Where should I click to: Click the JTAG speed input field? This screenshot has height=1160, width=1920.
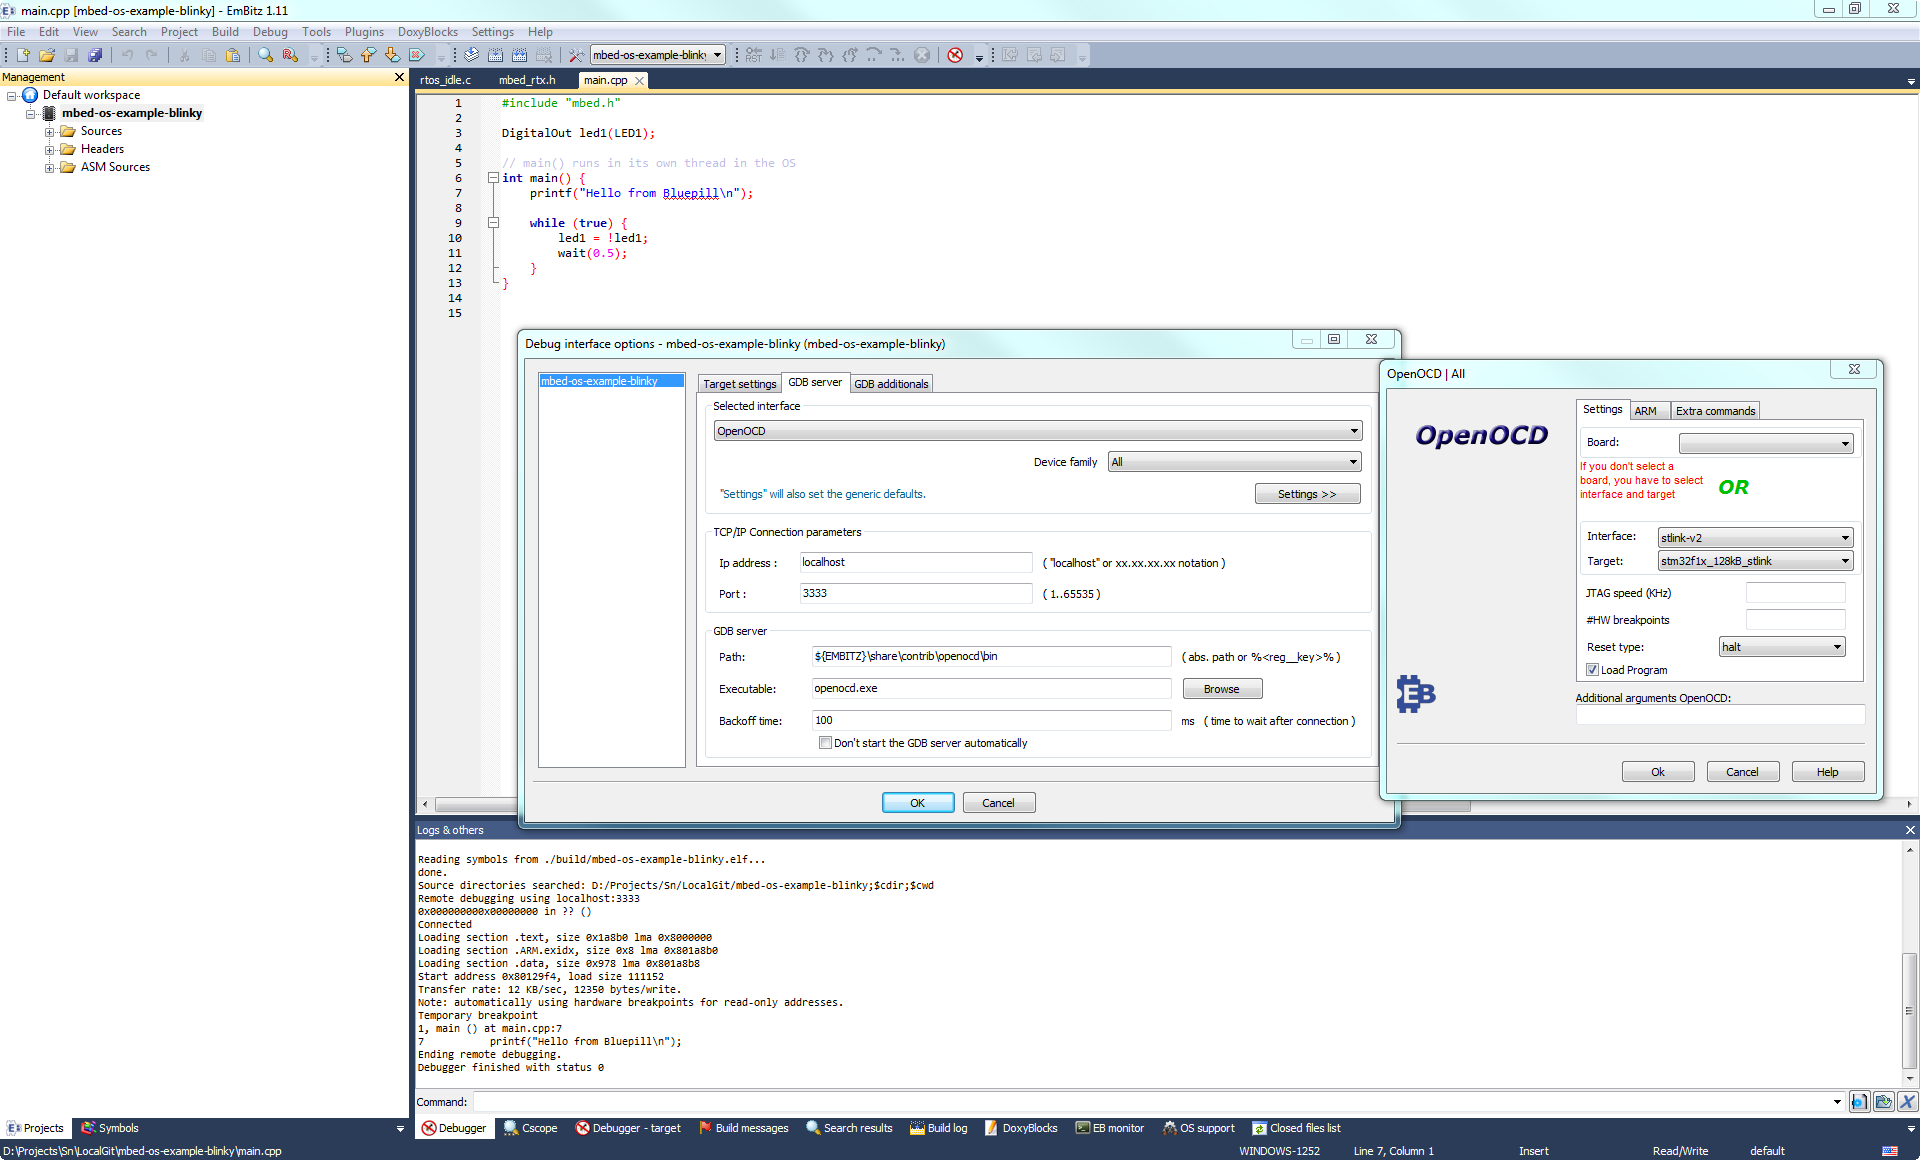1795,593
